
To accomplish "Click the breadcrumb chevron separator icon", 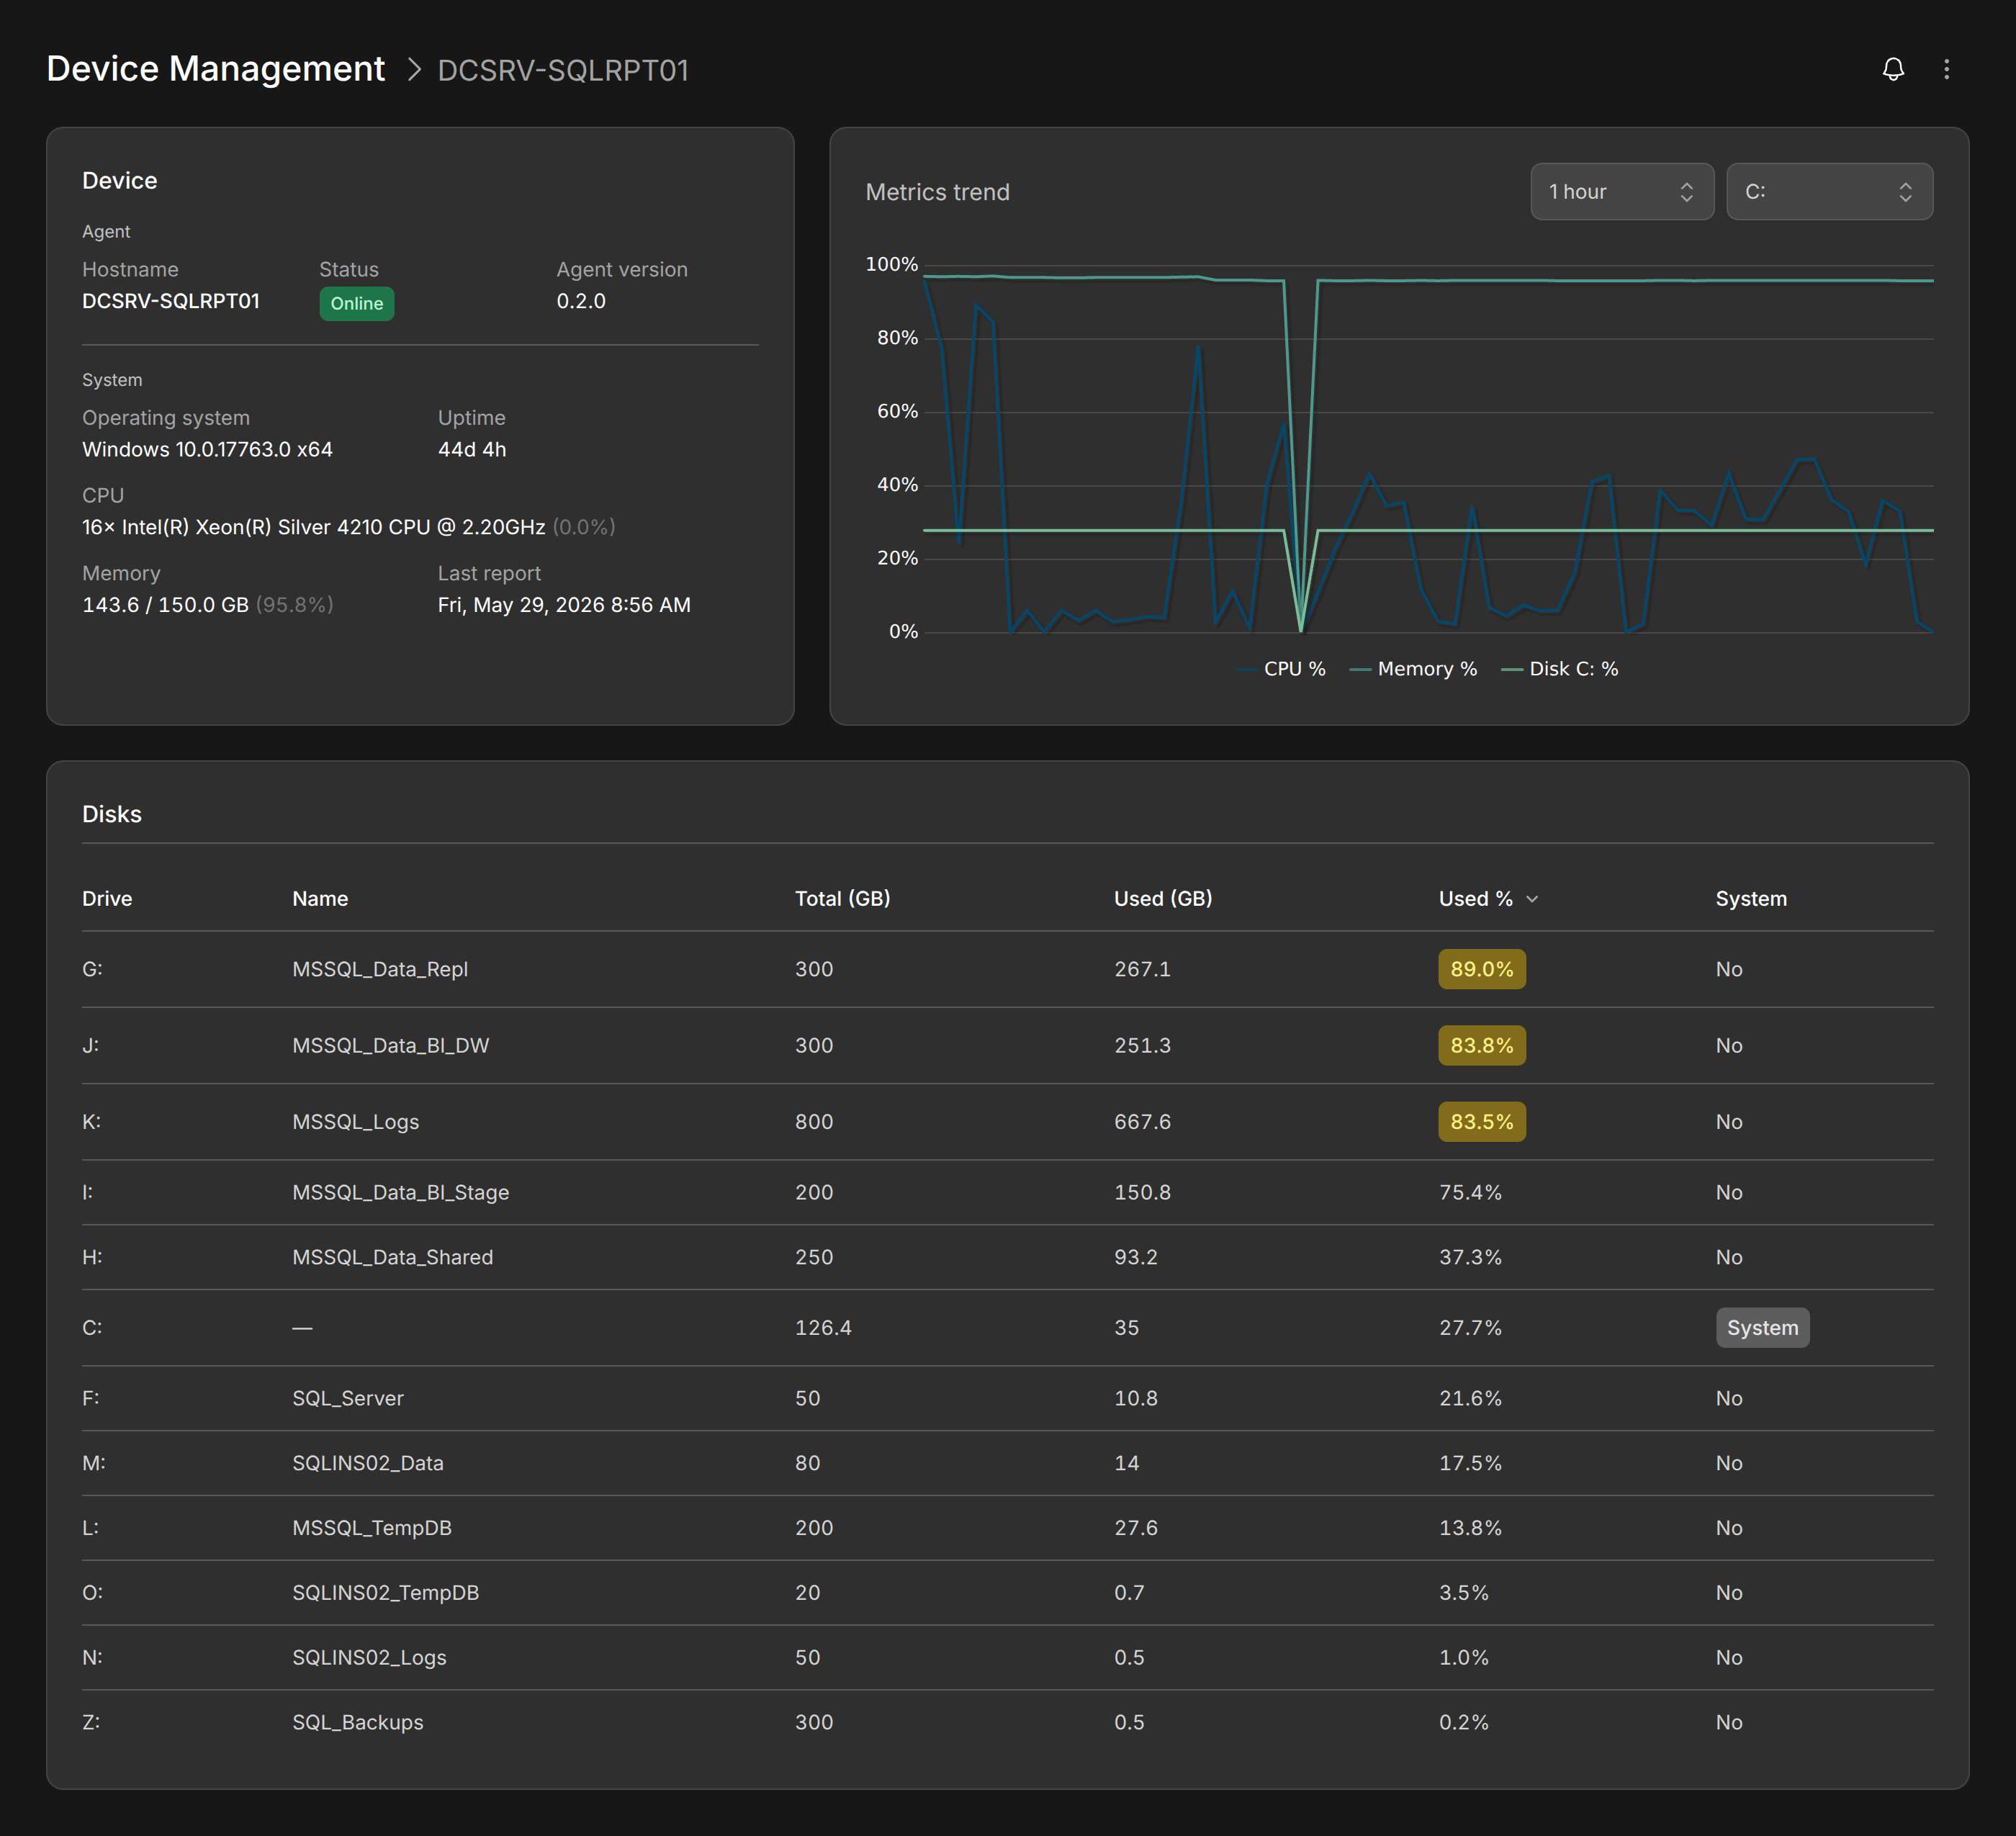I will [x=413, y=70].
